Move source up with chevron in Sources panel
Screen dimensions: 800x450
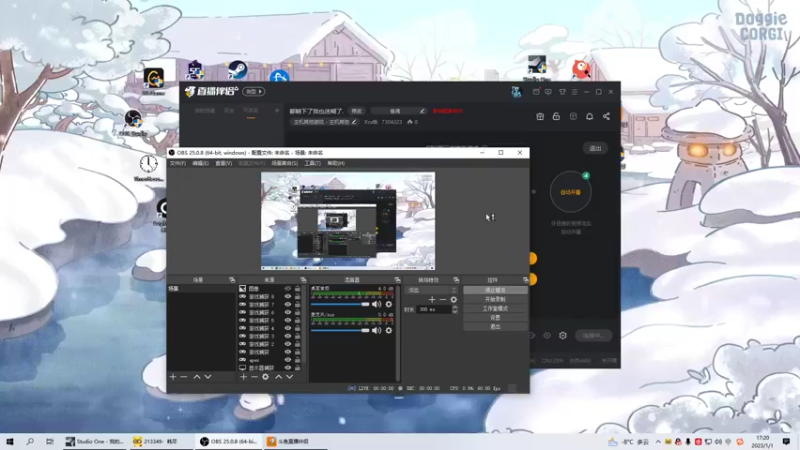tap(279, 377)
